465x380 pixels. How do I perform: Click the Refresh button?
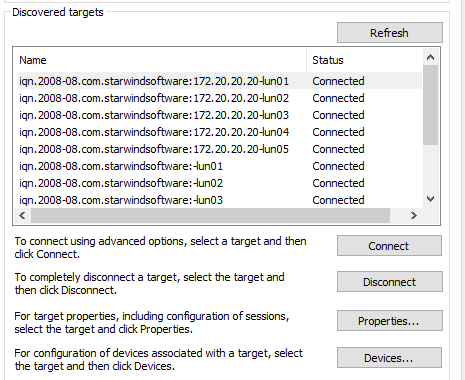click(390, 33)
